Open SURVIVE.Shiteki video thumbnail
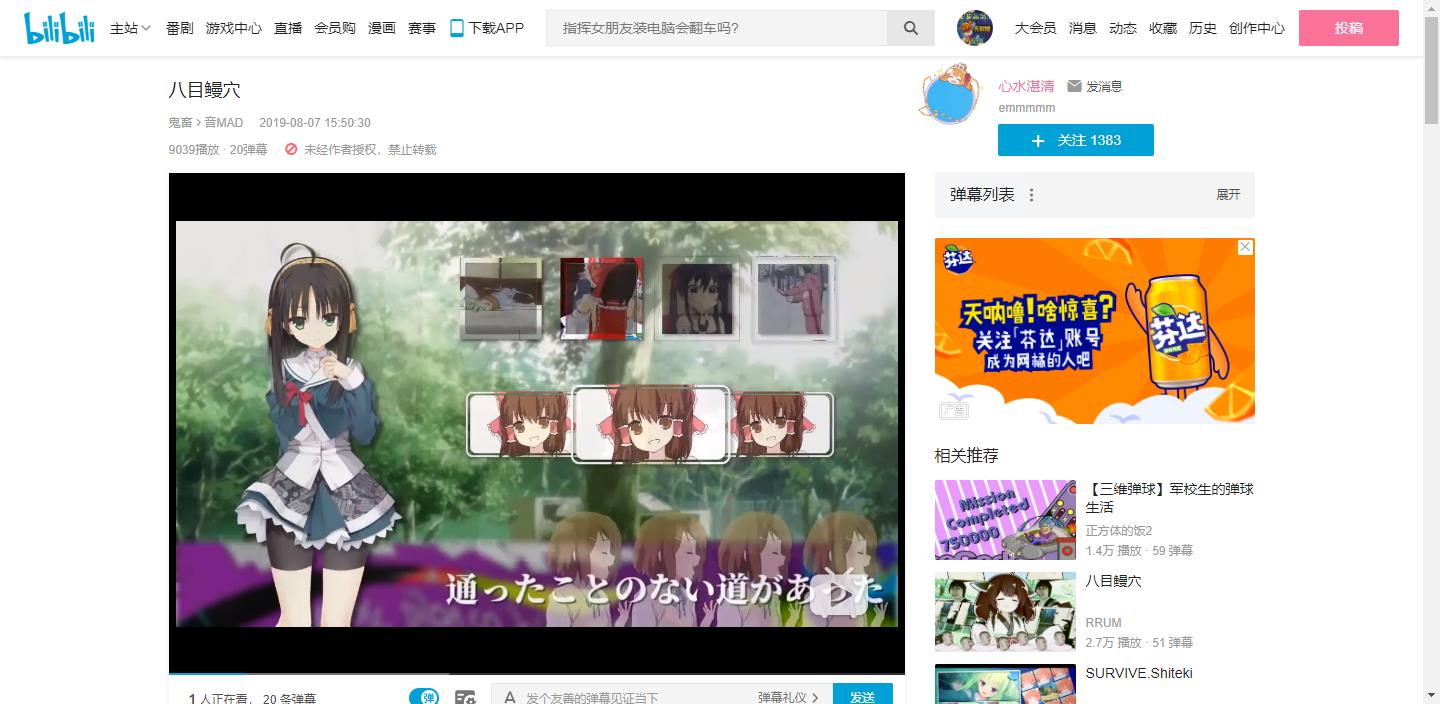The width and height of the screenshot is (1440, 704). tap(1005, 684)
